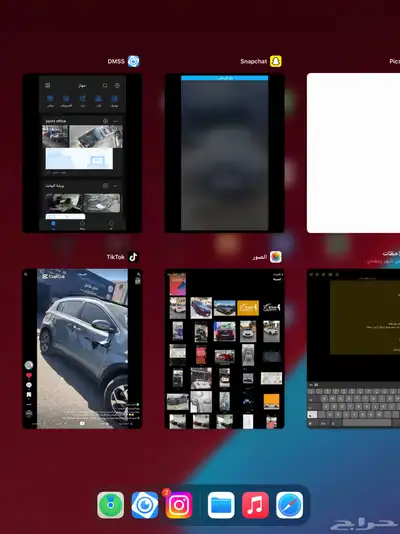Open the Find My app in dock
The width and height of the screenshot is (400, 534).
[111, 505]
